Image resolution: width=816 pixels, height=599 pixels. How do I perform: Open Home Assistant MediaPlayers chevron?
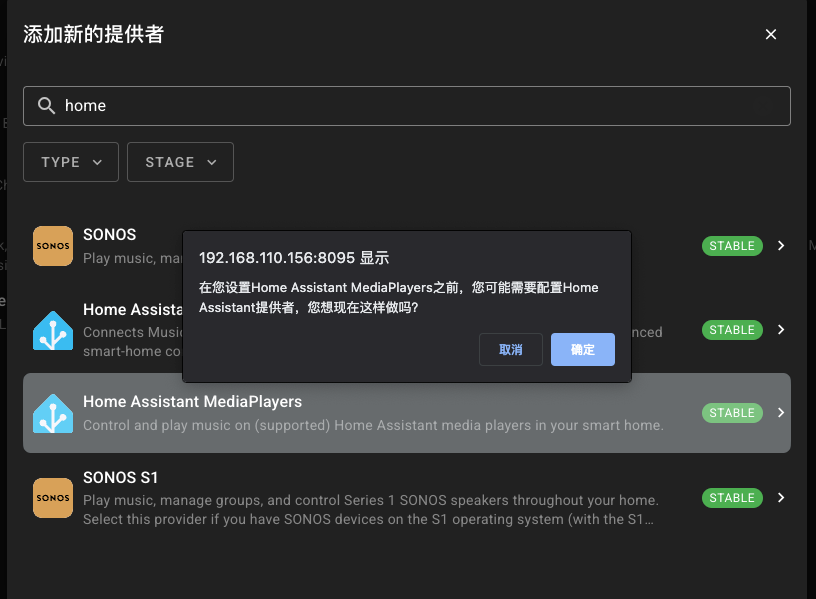pos(781,413)
